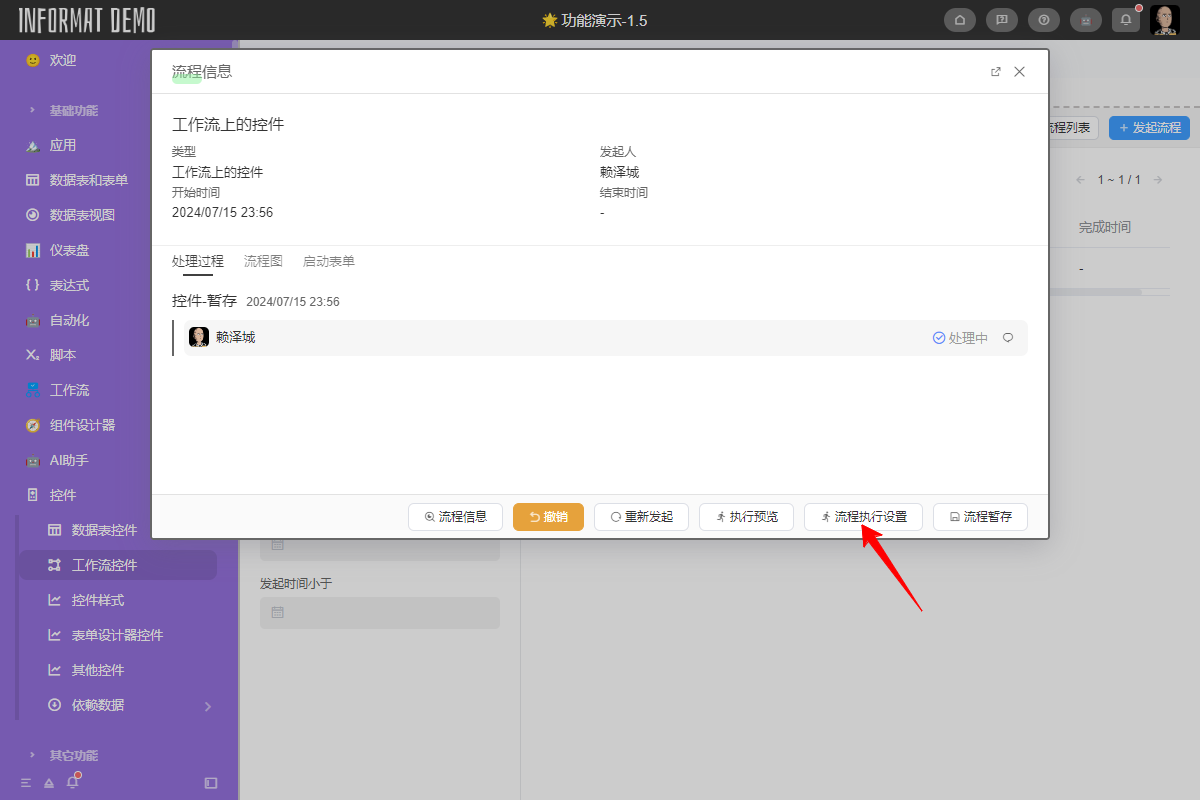1200x800 pixels.
Task: Open the help question mark icon
Action: (1043, 20)
